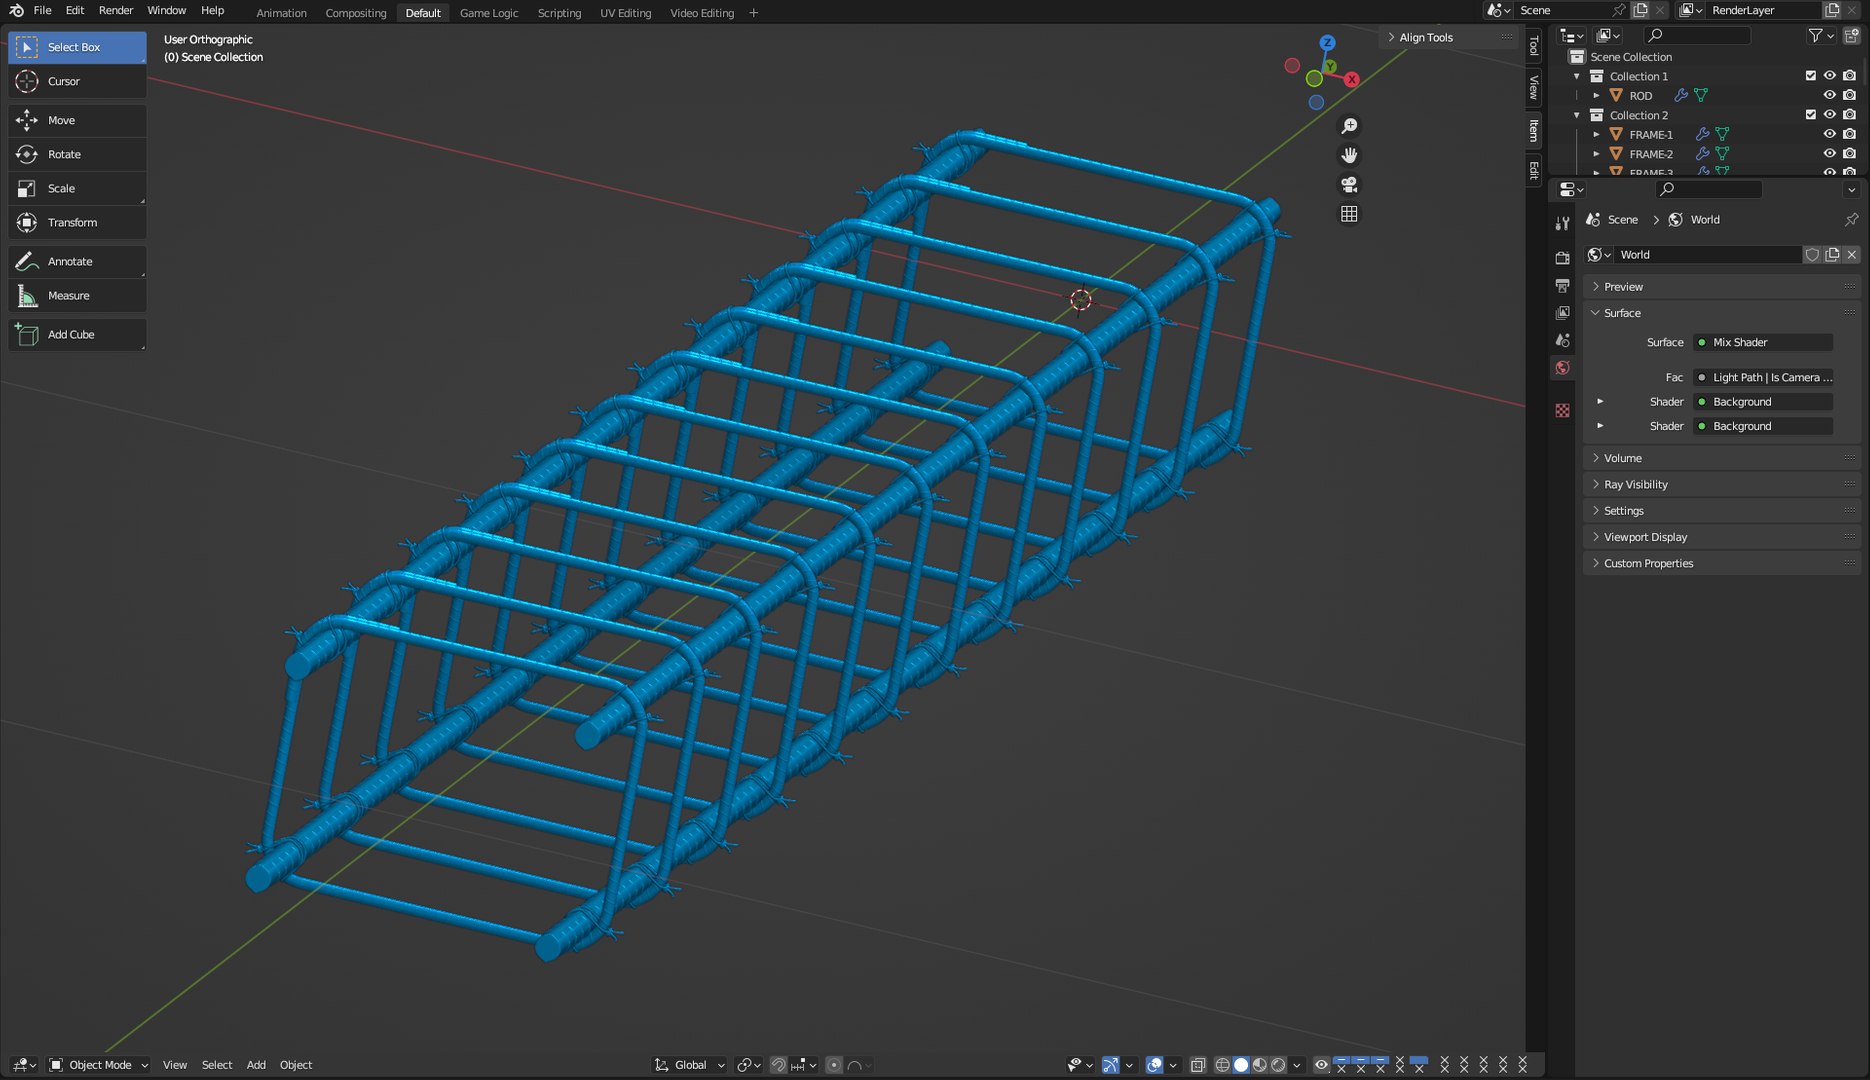Switch to the UV Editing workspace tab
This screenshot has height=1080, width=1870.
(625, 13)
